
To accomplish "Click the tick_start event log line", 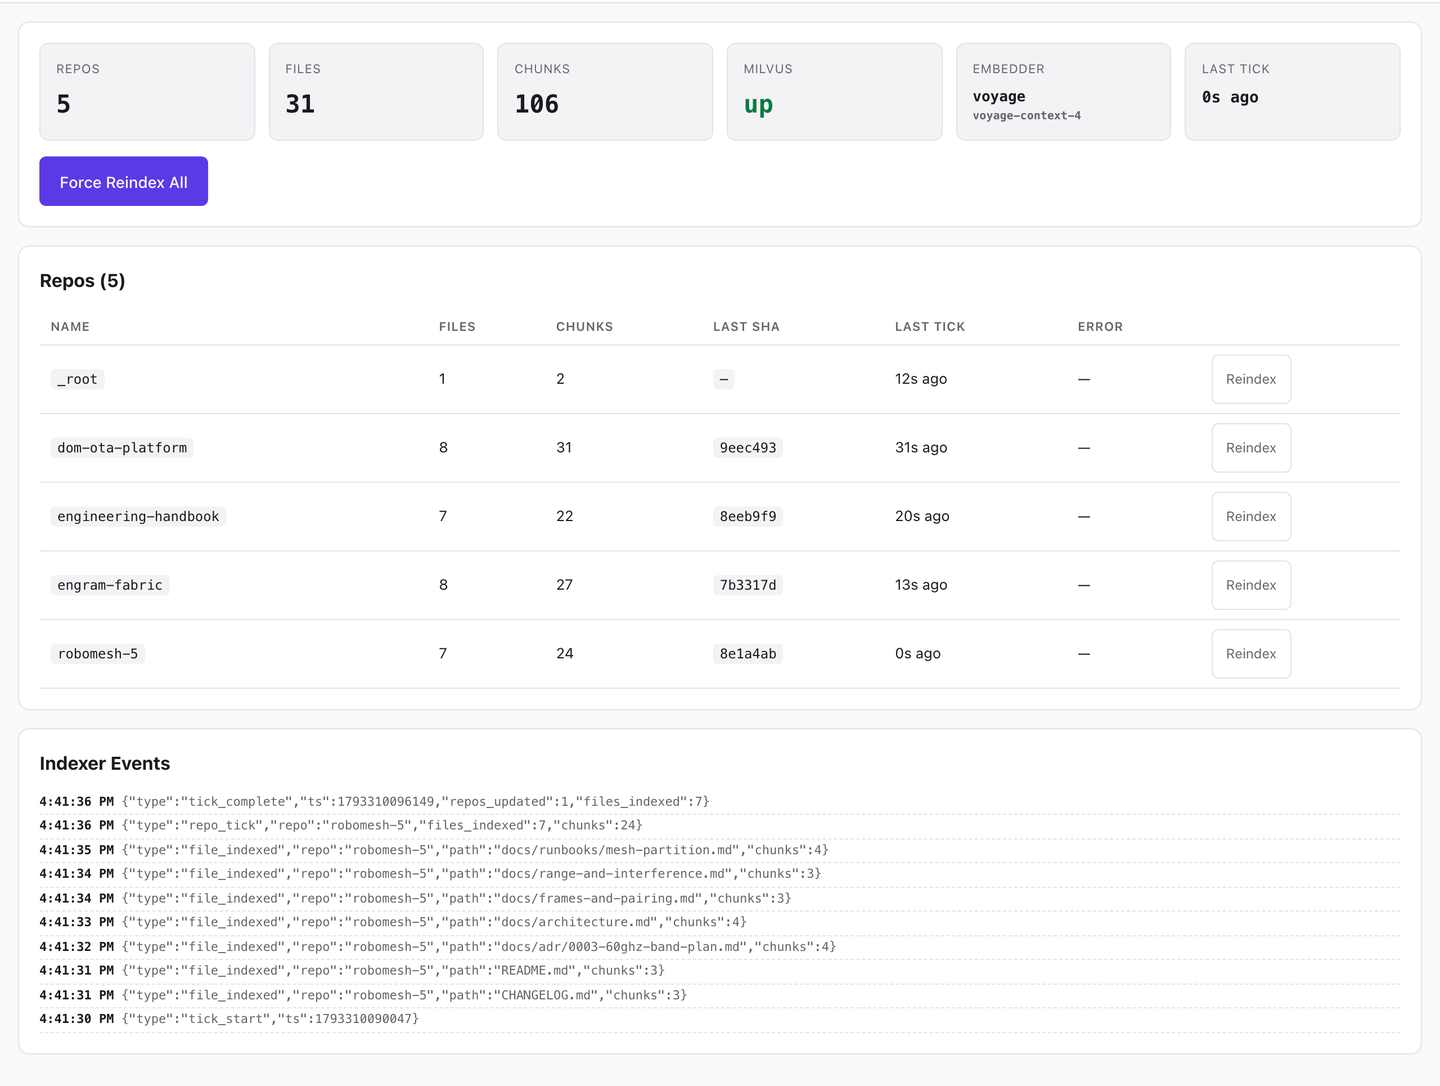I will [720, 1019].
